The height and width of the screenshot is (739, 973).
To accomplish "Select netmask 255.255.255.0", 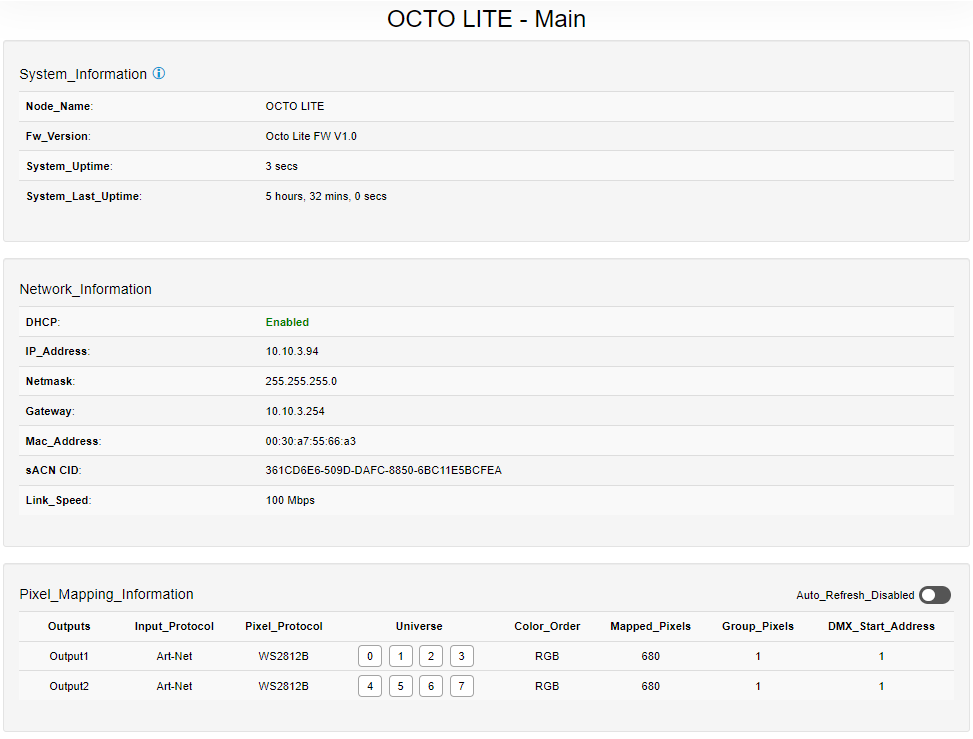I will pos(301,381).
